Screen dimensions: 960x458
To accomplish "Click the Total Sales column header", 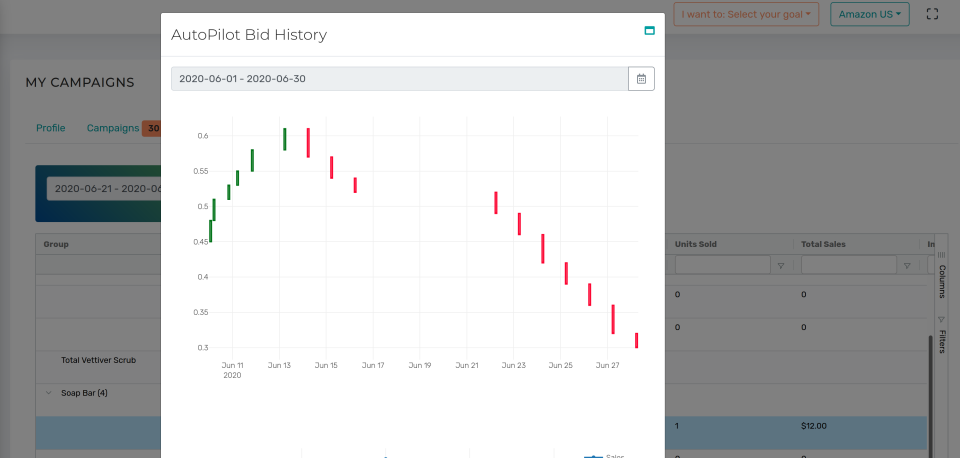I will pos(825,244).
